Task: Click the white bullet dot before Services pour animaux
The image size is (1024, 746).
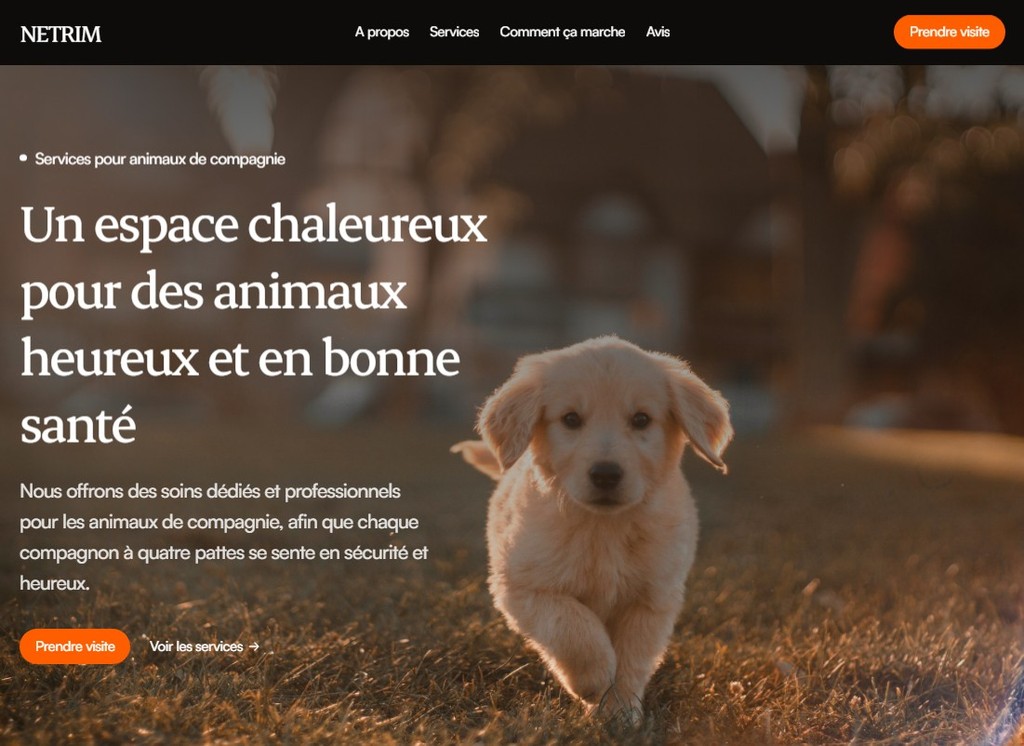Action: pyautogui.click(x=24, y=158)
